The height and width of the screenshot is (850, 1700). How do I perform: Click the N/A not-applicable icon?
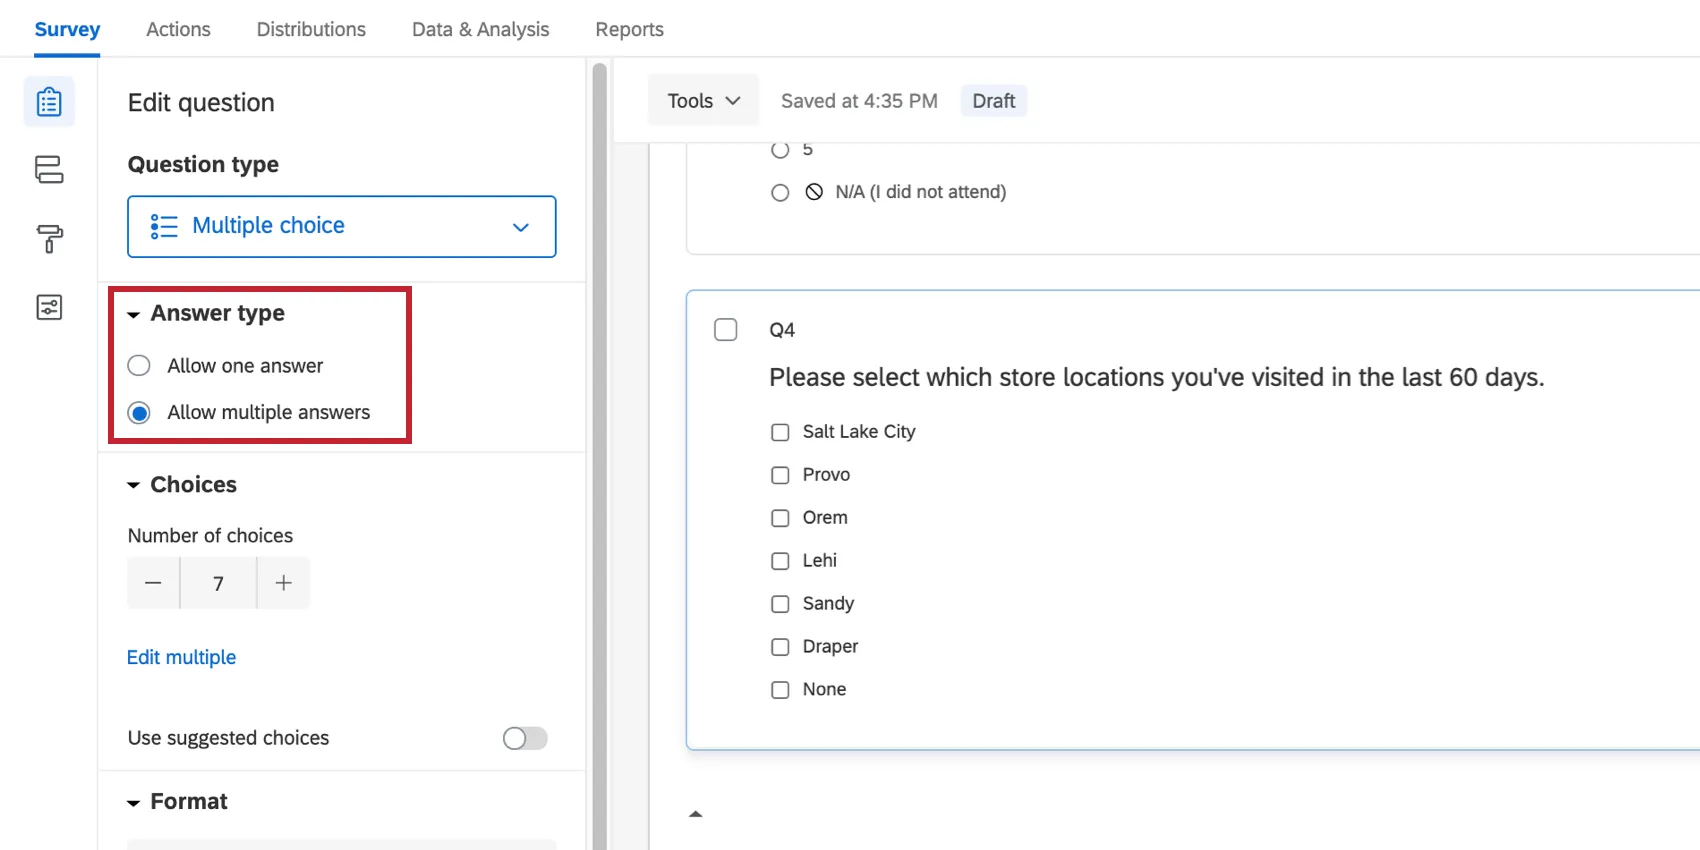point(814,192)
